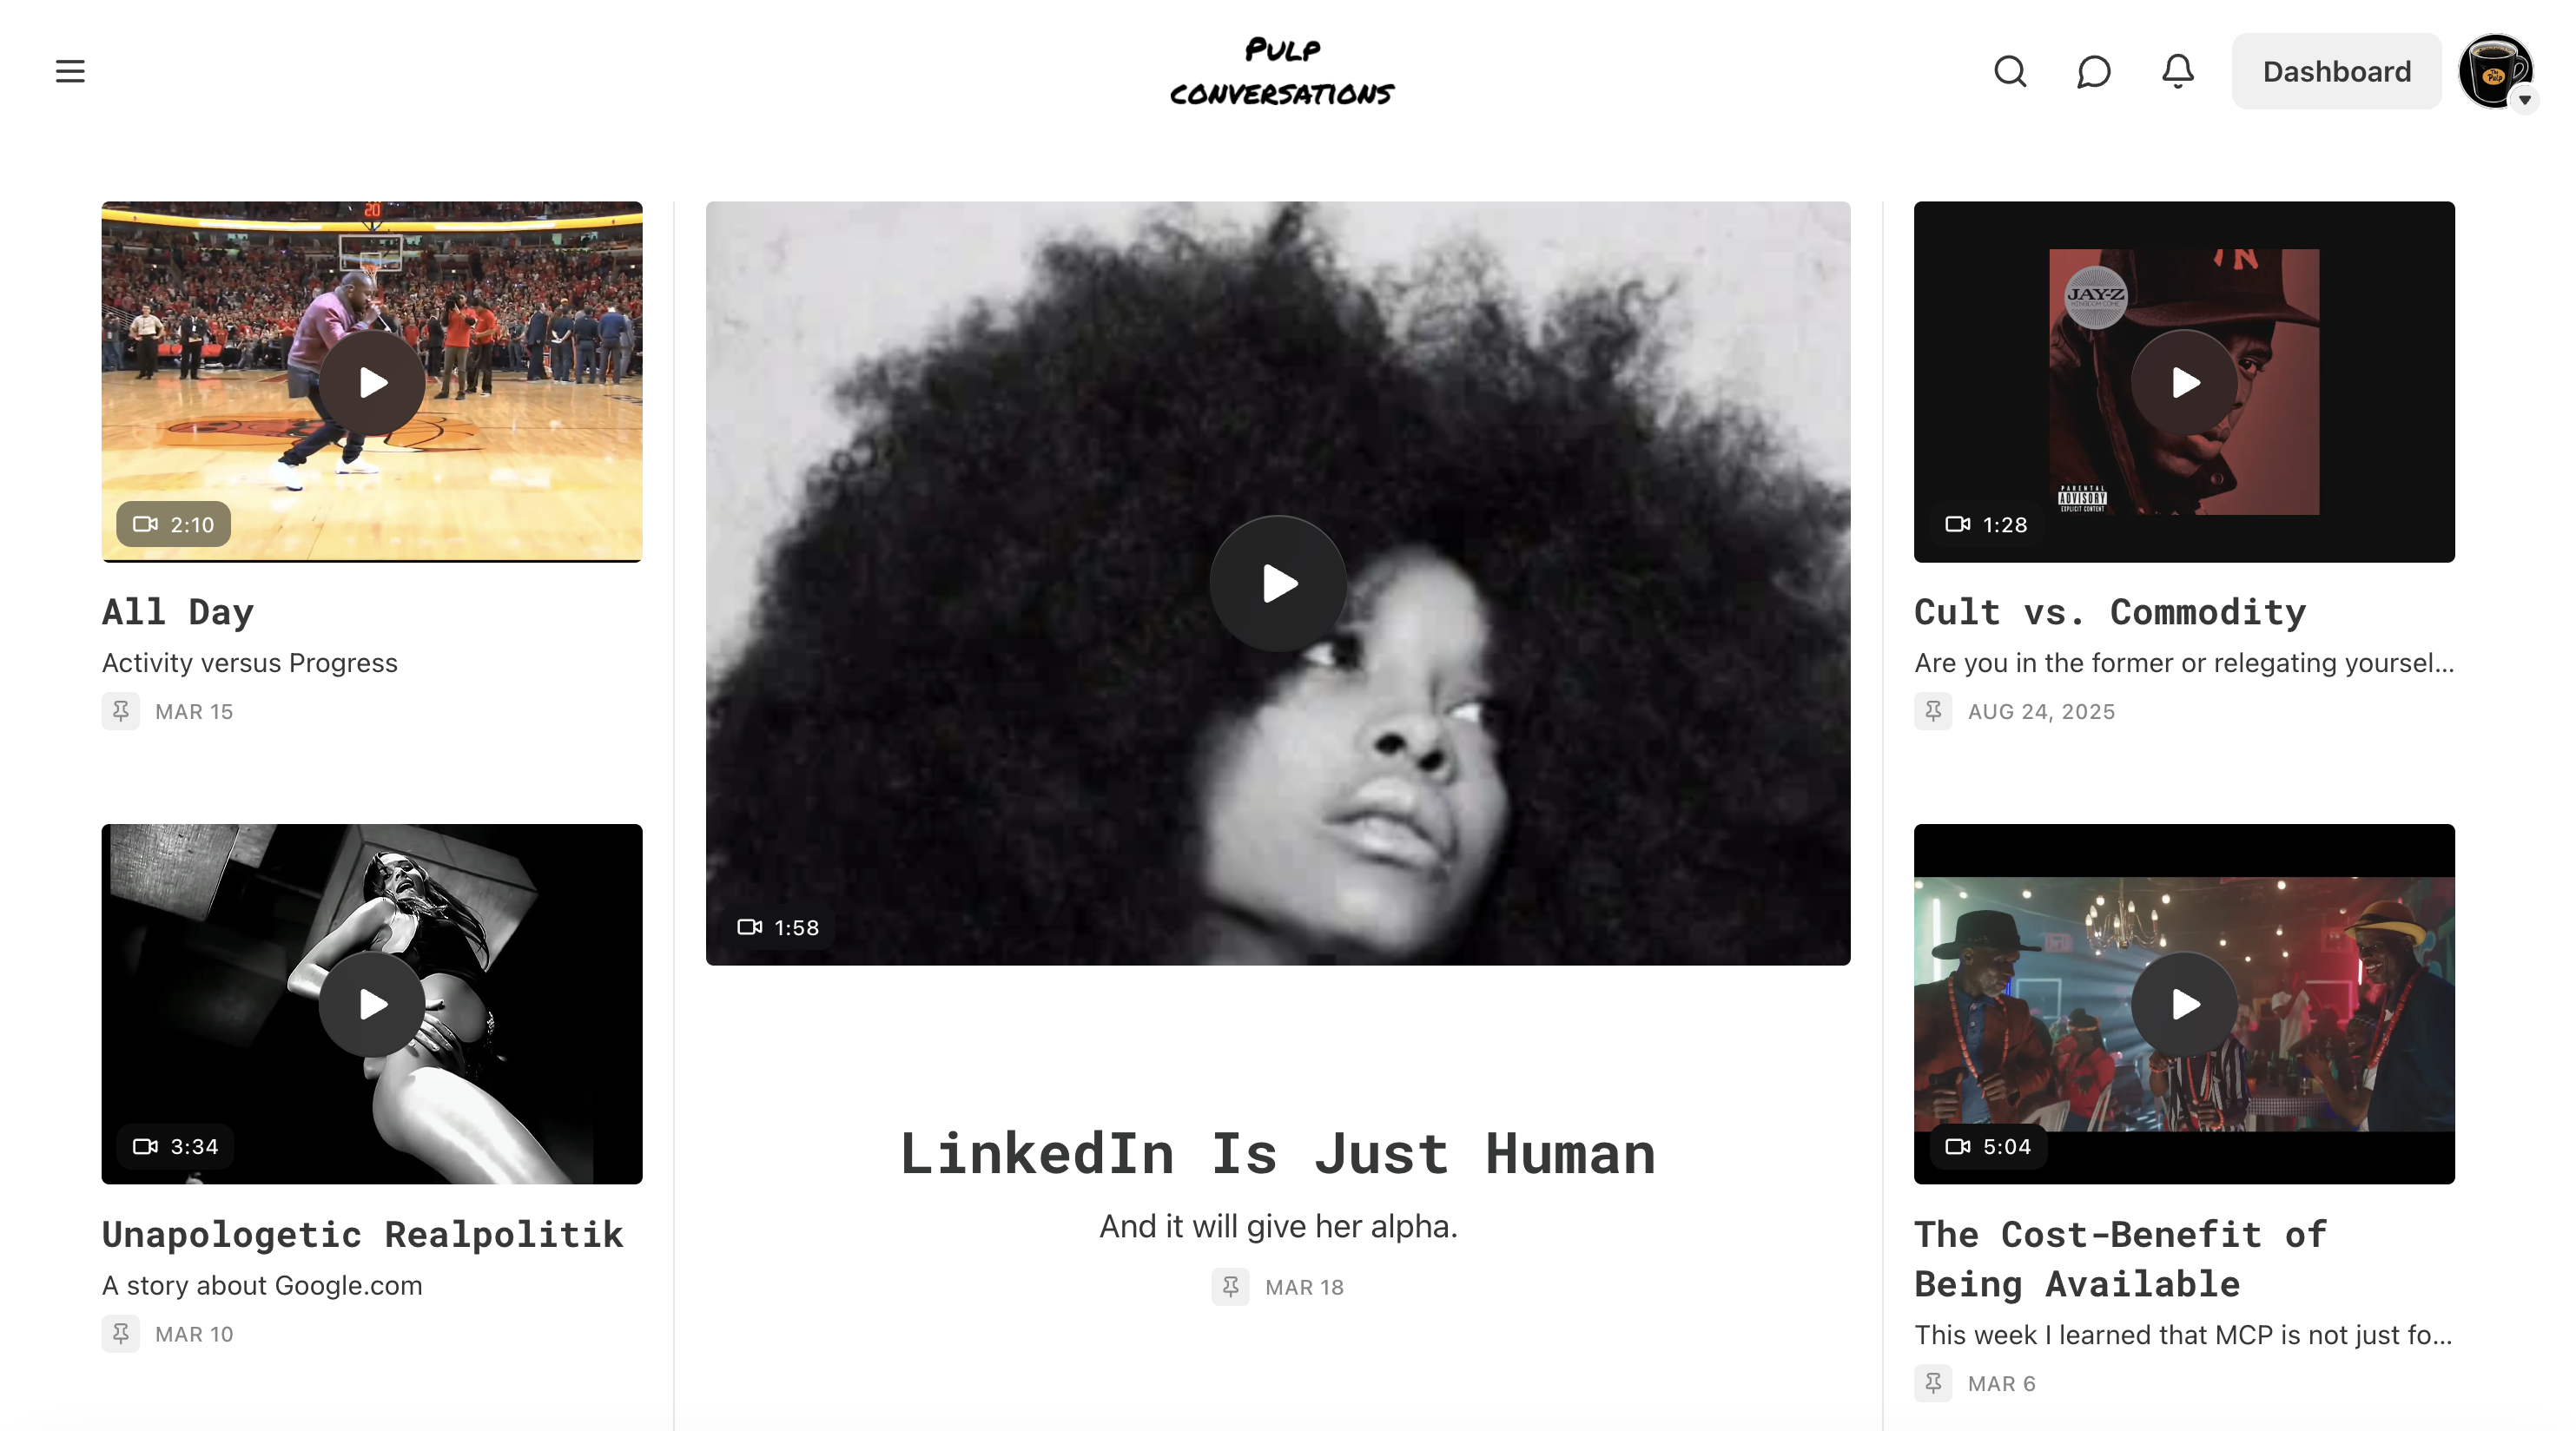This screenshot has height=1431, width=2576.
Task: Play the Cult vs. Commodity video
Action: pyautogui.click(x=2184, y=382)
